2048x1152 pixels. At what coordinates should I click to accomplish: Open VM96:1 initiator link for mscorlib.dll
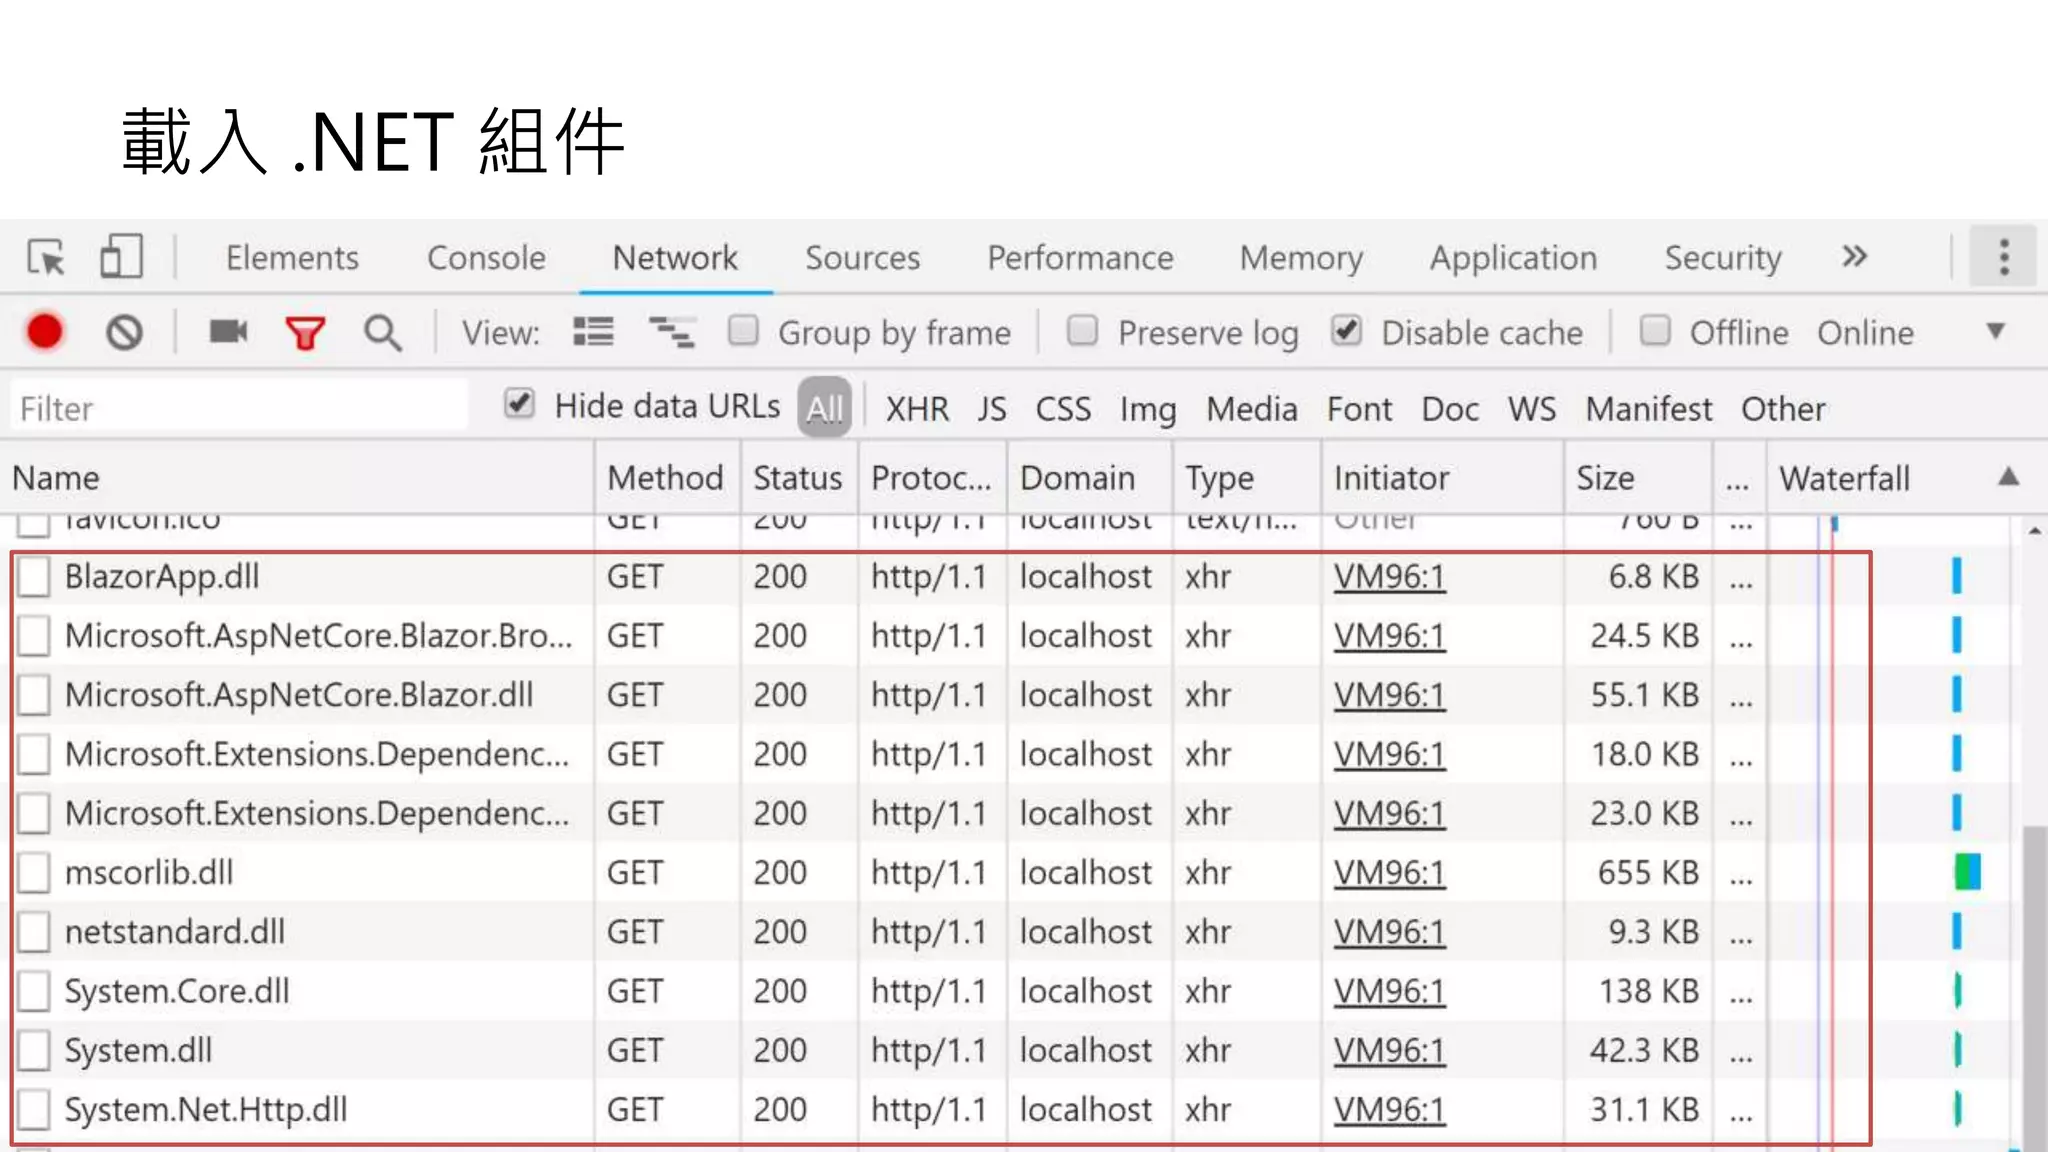pos(1389,873)
